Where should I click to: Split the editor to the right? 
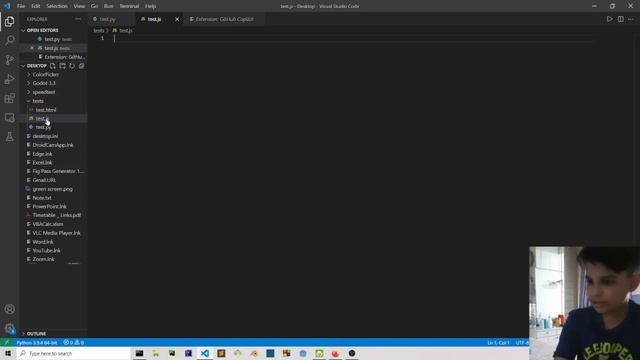[620, 19]
